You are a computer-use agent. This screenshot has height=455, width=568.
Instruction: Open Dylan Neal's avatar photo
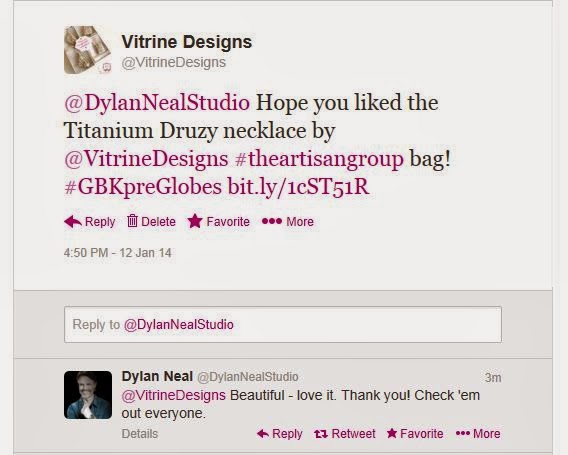[x=88, y=395]
